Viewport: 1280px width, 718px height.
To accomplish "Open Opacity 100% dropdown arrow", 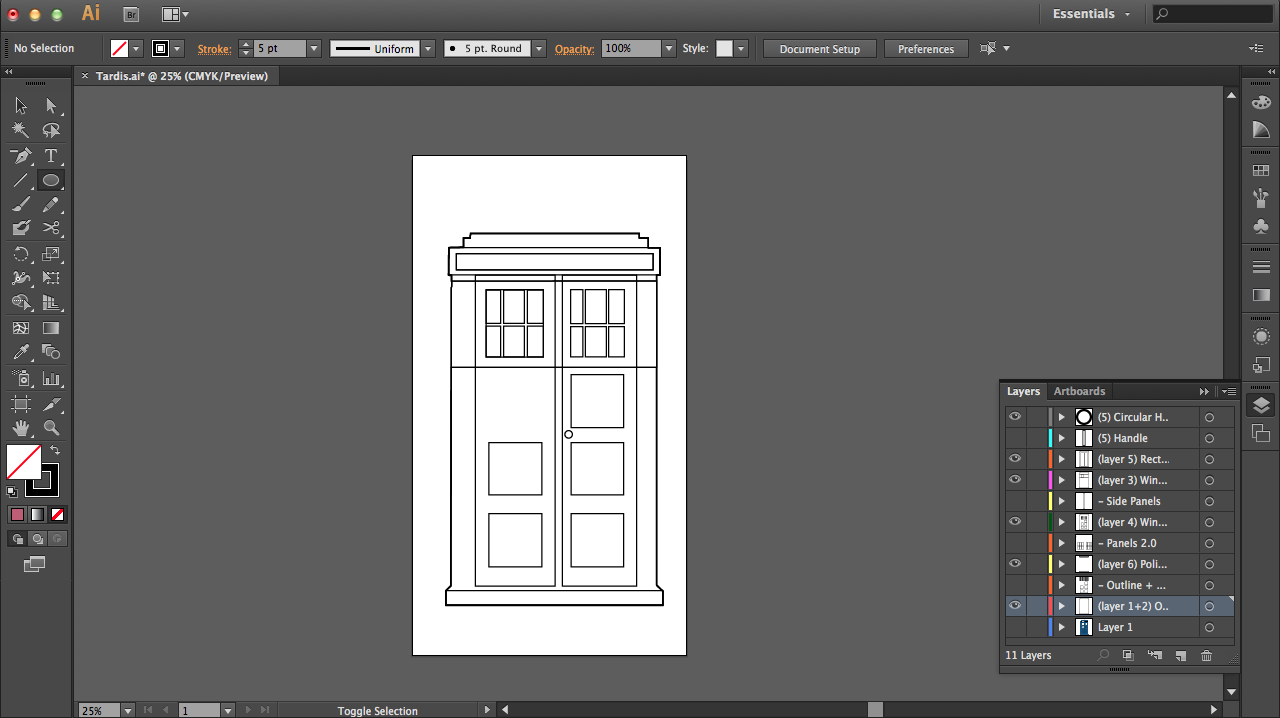I will 669,48.
